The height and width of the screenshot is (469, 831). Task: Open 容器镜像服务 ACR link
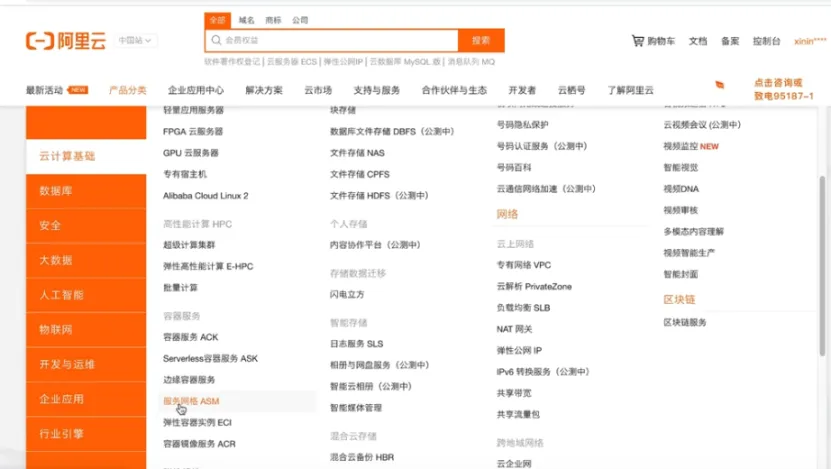[x=199, y=444]
